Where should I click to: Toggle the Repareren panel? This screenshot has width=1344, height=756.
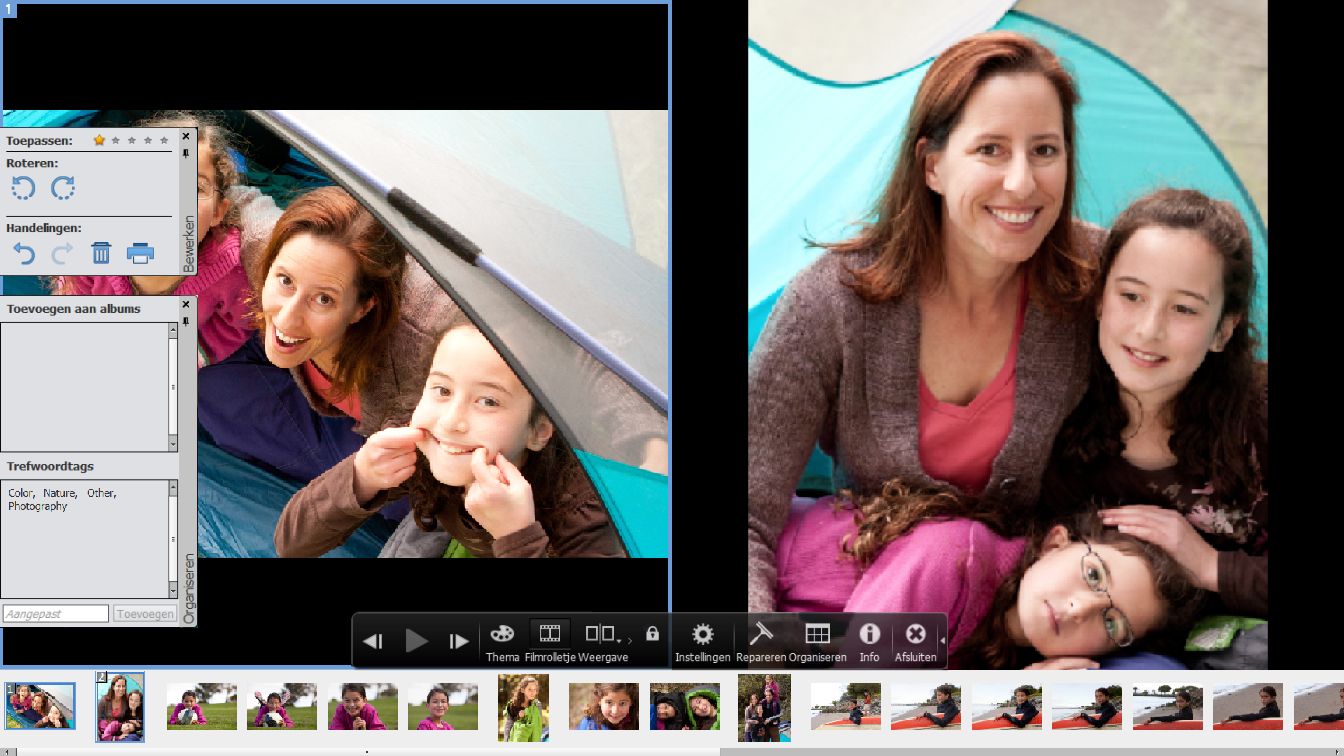(761, 641)
